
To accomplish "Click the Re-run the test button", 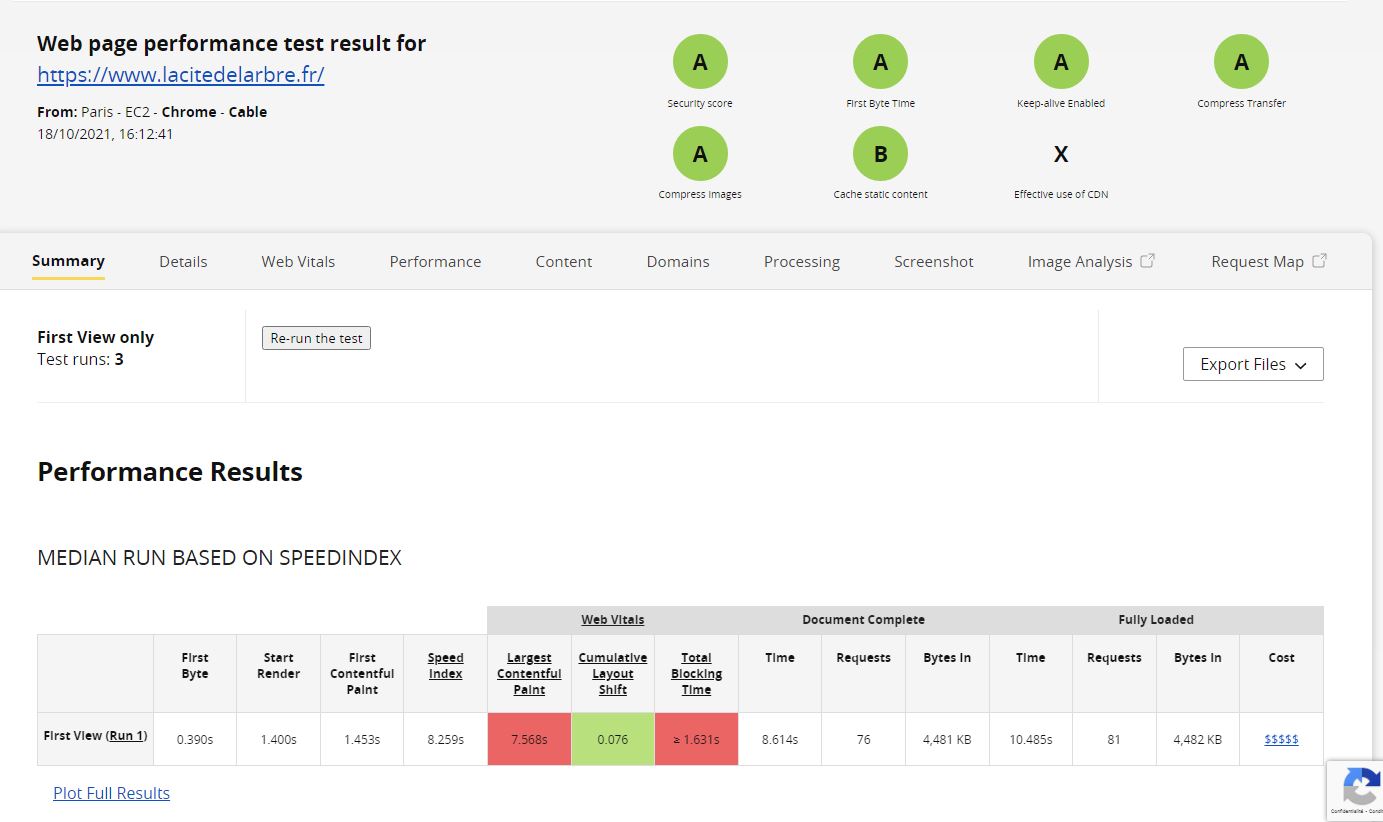I will coord(316,338).
